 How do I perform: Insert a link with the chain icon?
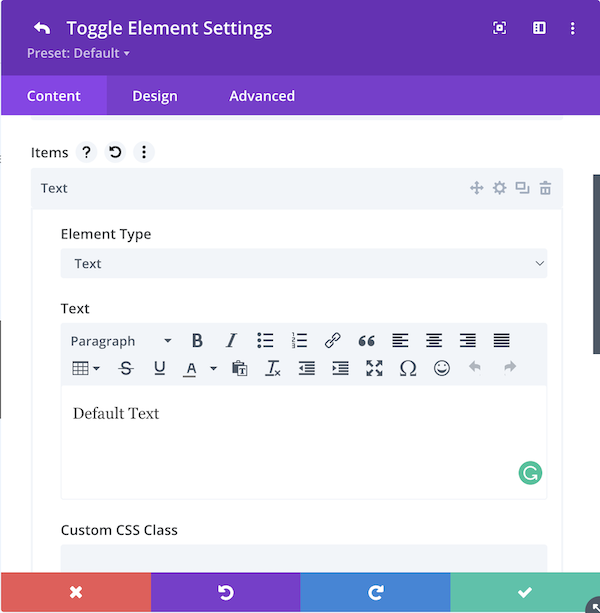coord(333,341)
